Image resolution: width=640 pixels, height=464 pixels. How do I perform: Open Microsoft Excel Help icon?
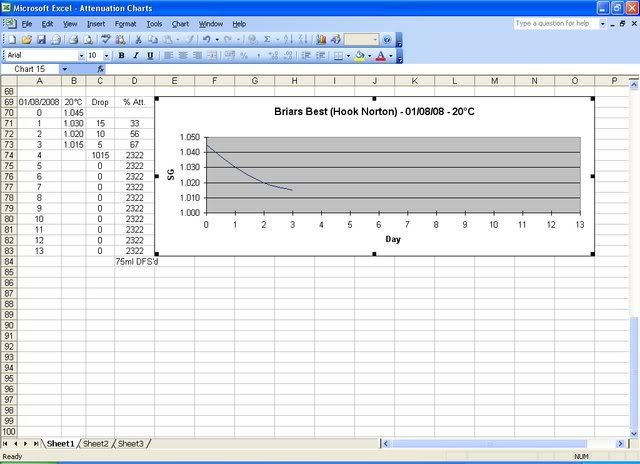(387, 40)
